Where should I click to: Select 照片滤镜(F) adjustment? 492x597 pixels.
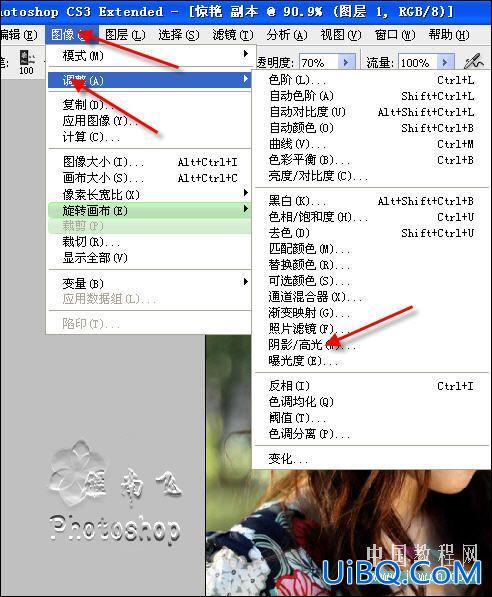coord(372,329)
